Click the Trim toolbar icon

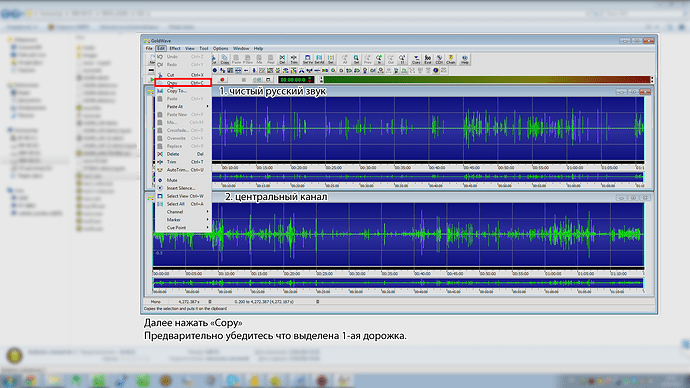point(294,59)
